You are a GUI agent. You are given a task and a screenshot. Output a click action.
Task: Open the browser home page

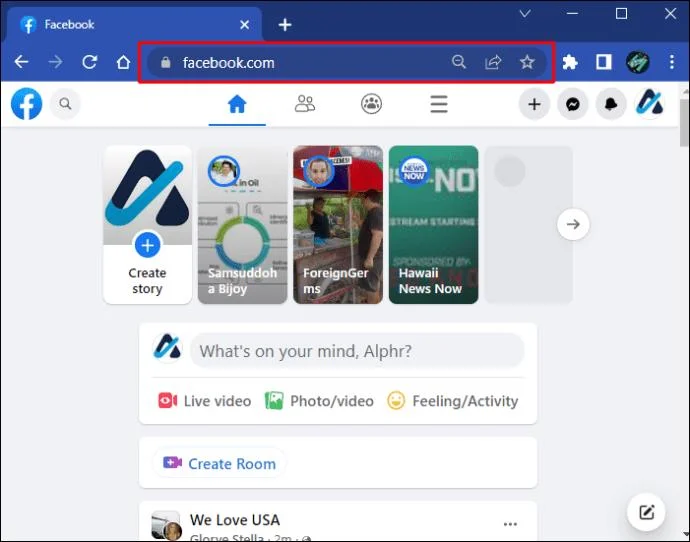point(123,62)
